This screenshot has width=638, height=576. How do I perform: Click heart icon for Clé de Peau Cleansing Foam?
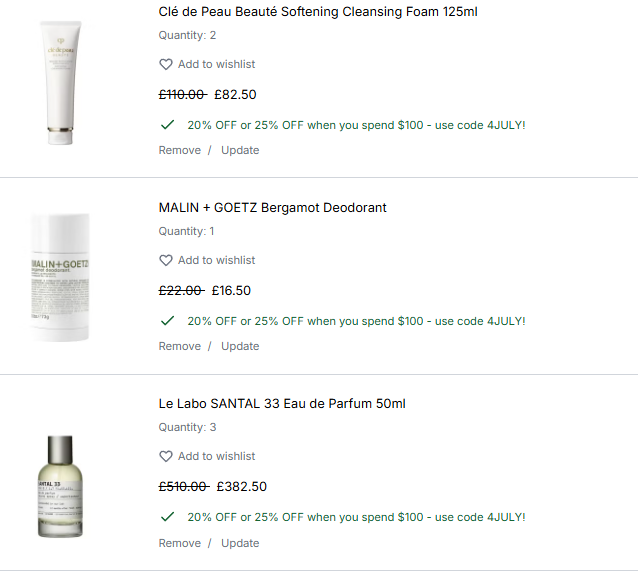coord(166,64)
